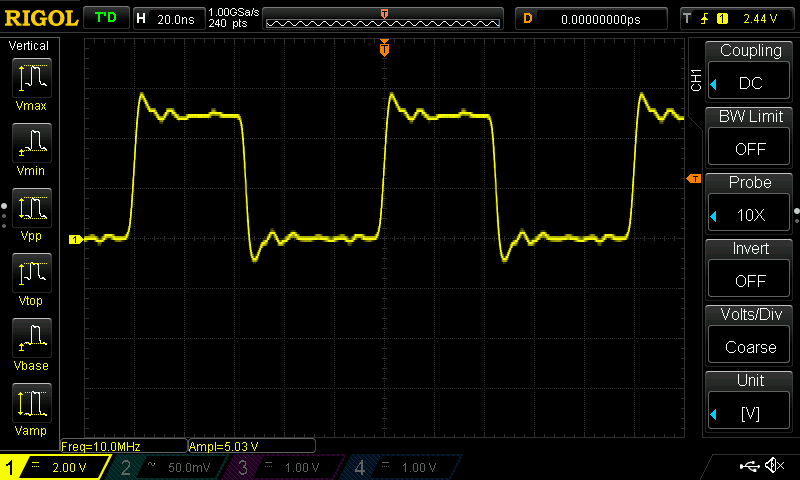Screen dimensions: 800x480
Task: Click the orange trigger level marker
Action: 694,179
